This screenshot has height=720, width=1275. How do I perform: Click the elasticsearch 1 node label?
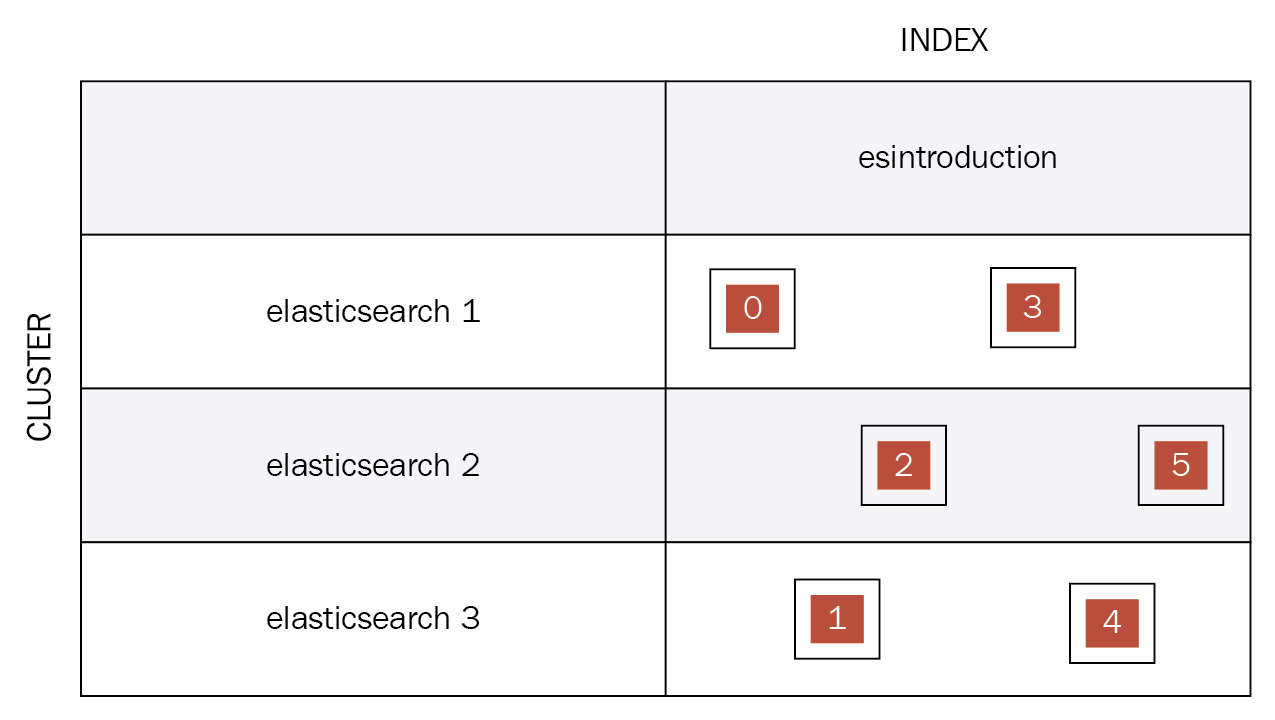click(373, 311)
